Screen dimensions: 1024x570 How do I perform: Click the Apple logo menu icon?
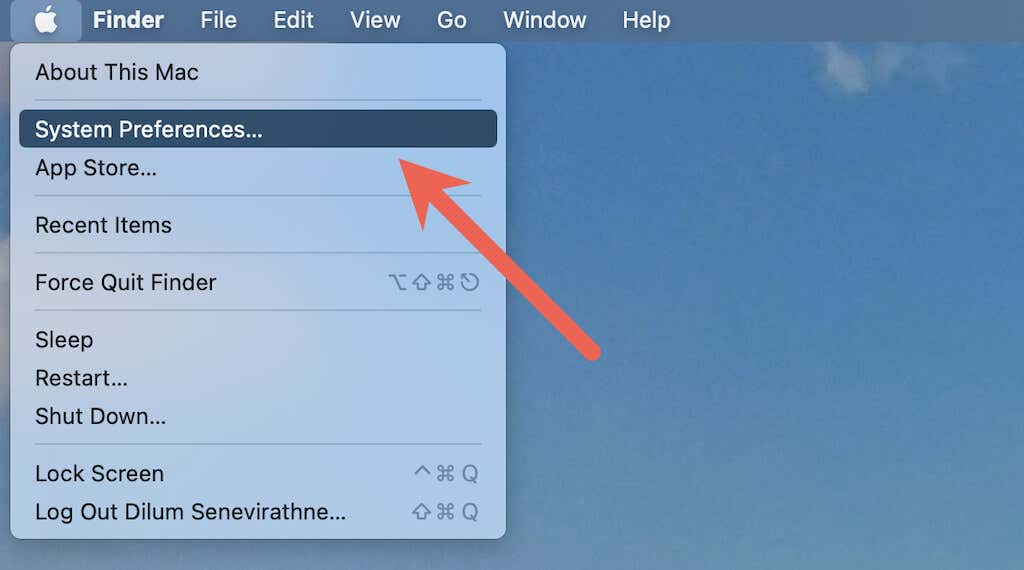coord(46,20)
